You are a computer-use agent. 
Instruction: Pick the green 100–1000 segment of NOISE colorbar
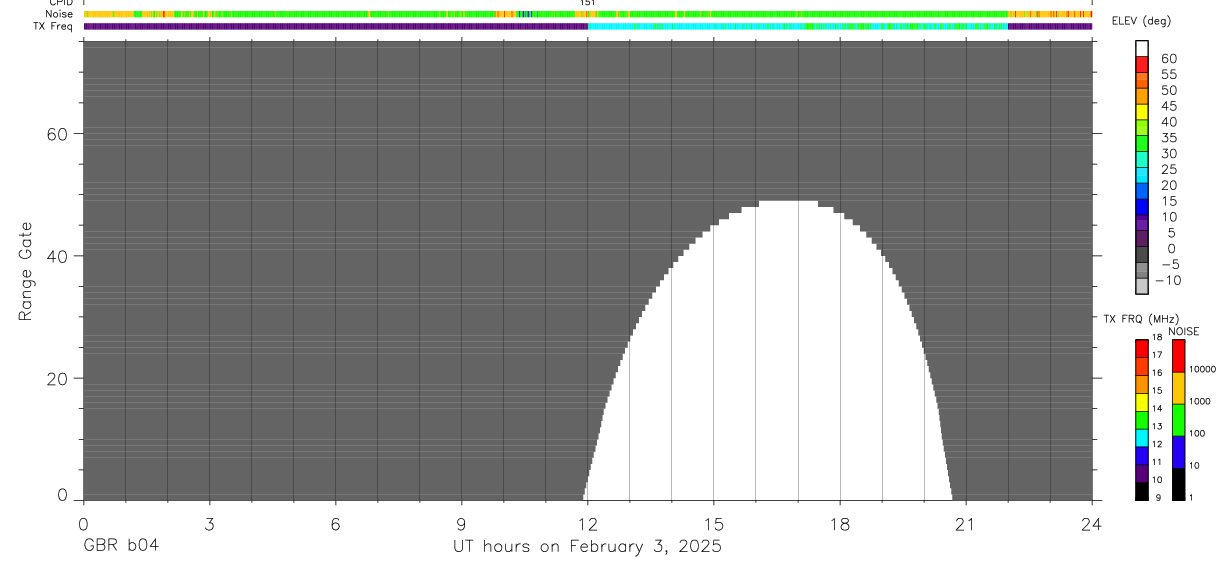click(1179, 420)
